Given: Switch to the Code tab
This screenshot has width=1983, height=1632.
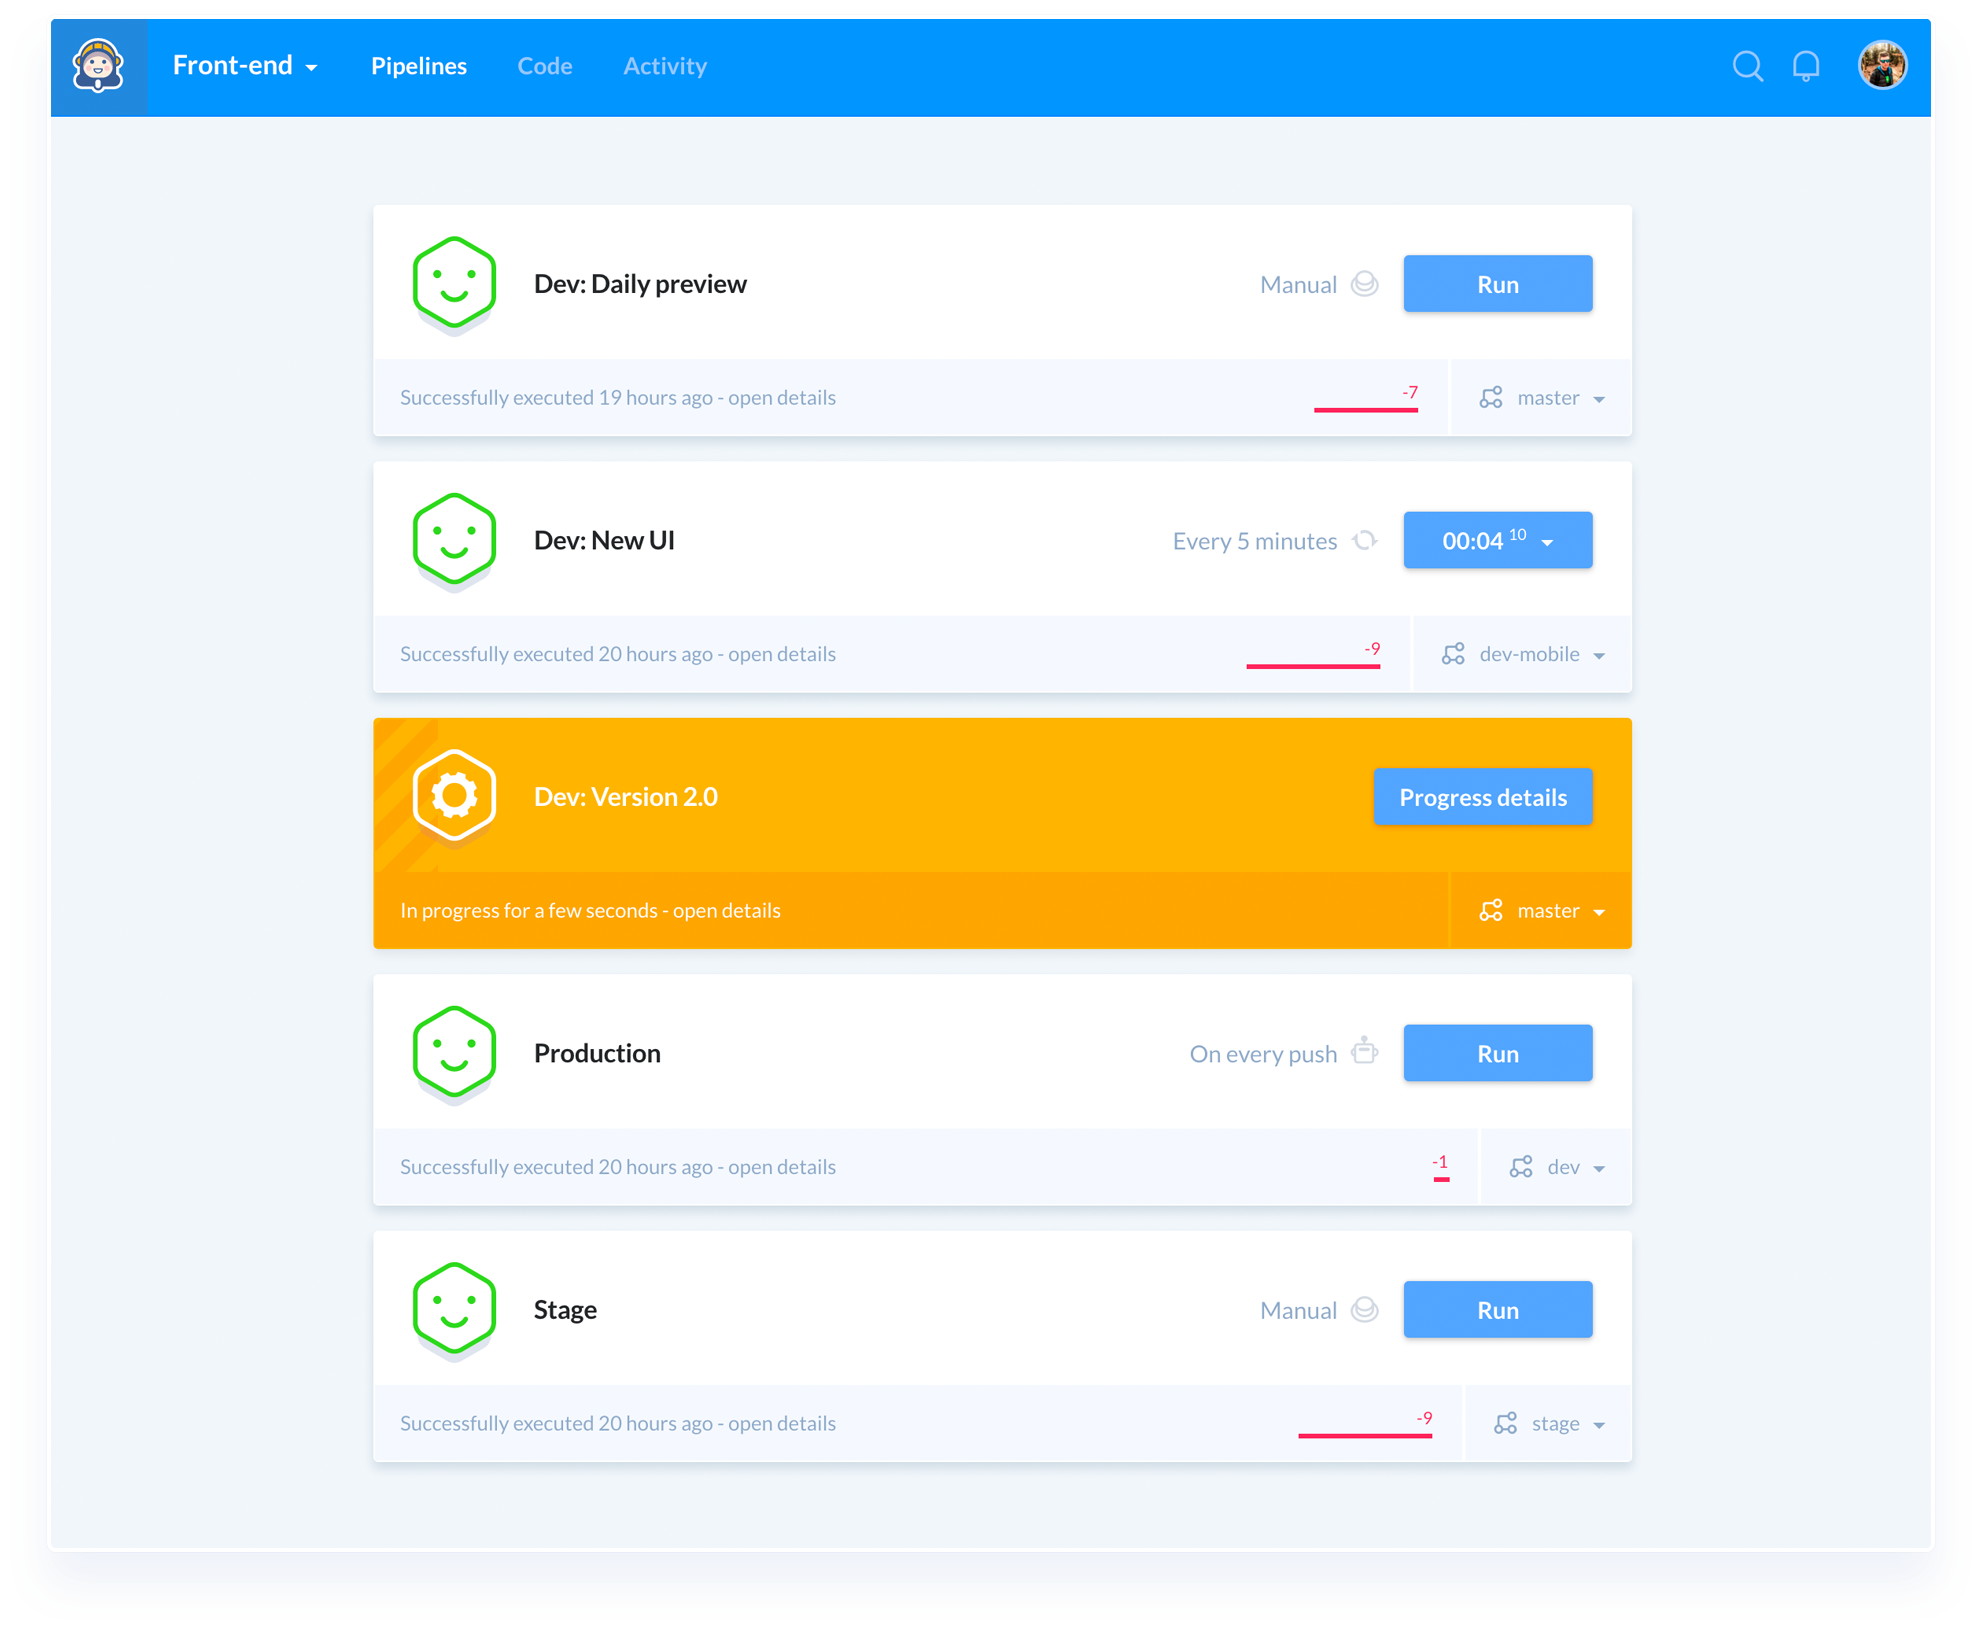Looking at the screenshot, I should [x=545, y=66].
